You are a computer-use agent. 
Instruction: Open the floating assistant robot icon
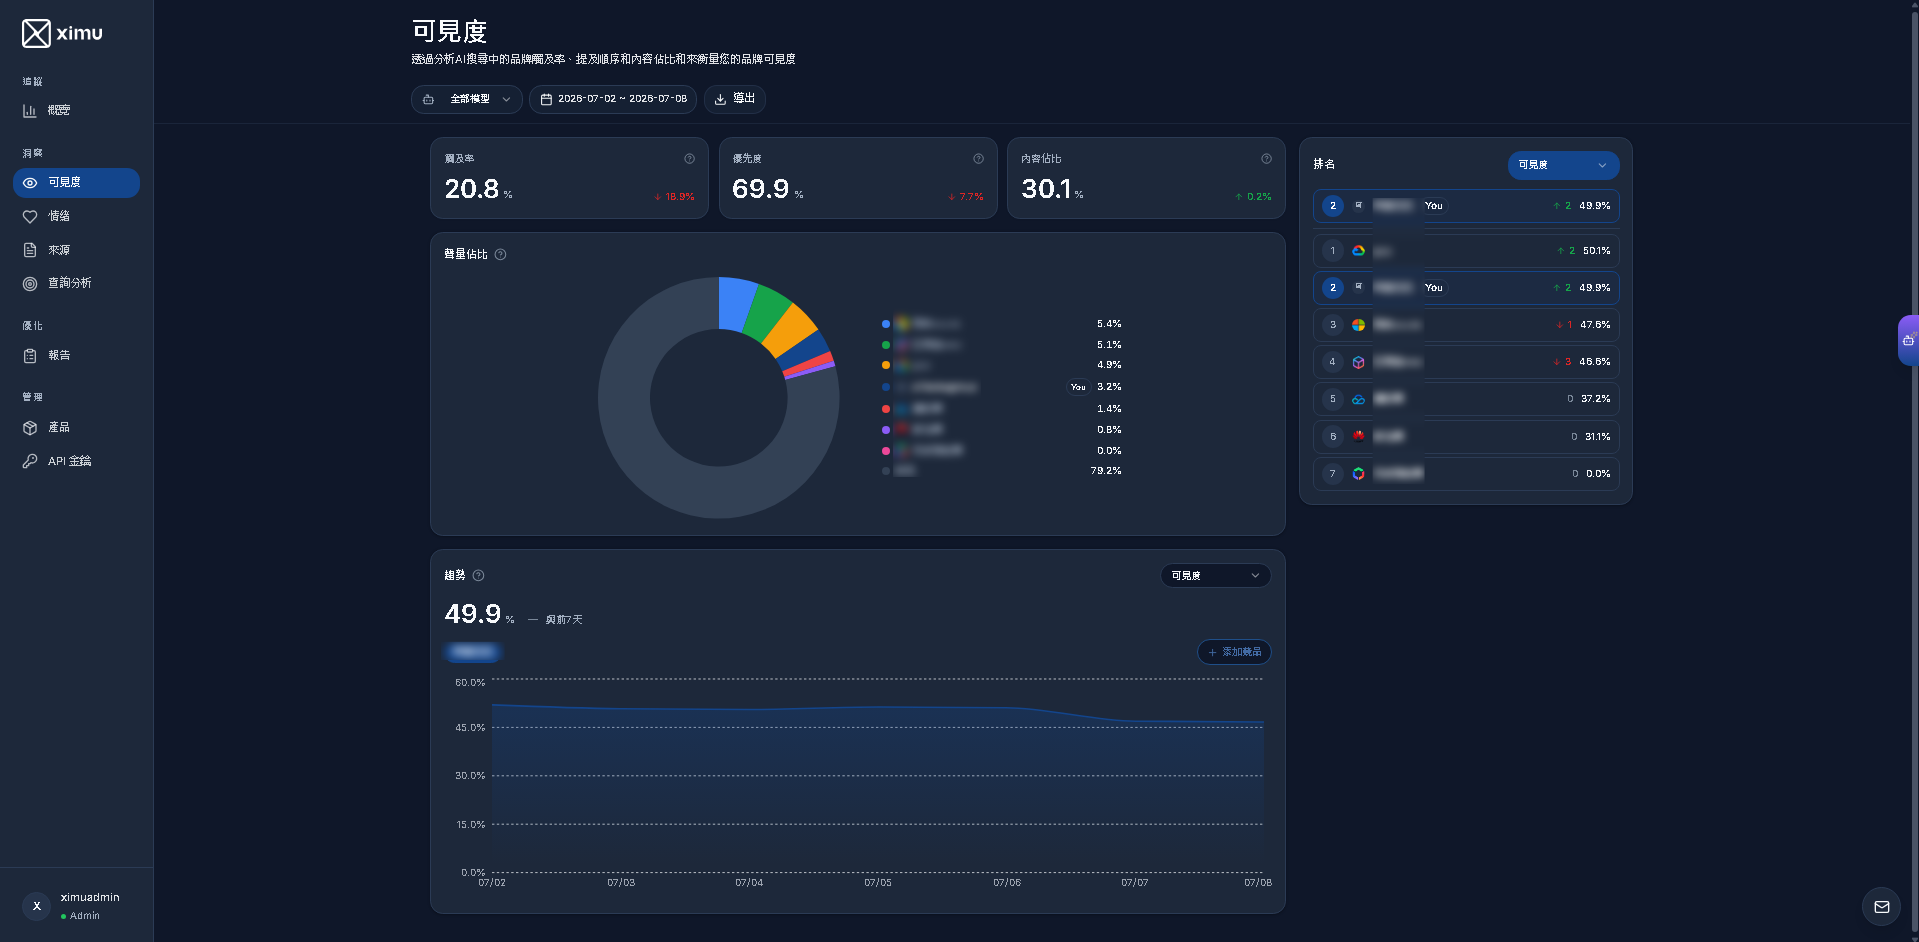tap(1908, 340)
